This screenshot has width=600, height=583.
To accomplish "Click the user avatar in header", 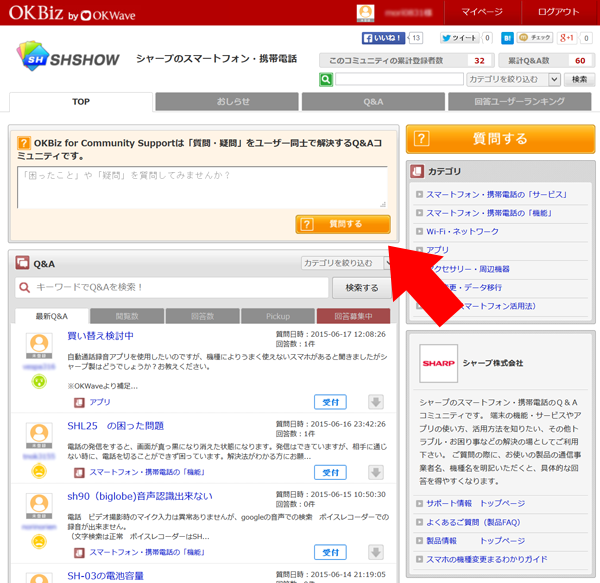I will click(367, 12).
